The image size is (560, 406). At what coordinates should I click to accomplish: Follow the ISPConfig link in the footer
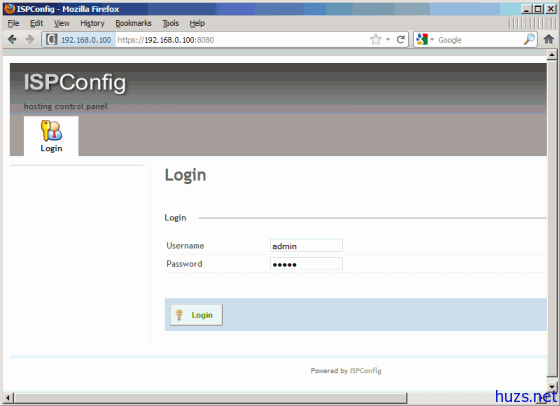point(365,371)
